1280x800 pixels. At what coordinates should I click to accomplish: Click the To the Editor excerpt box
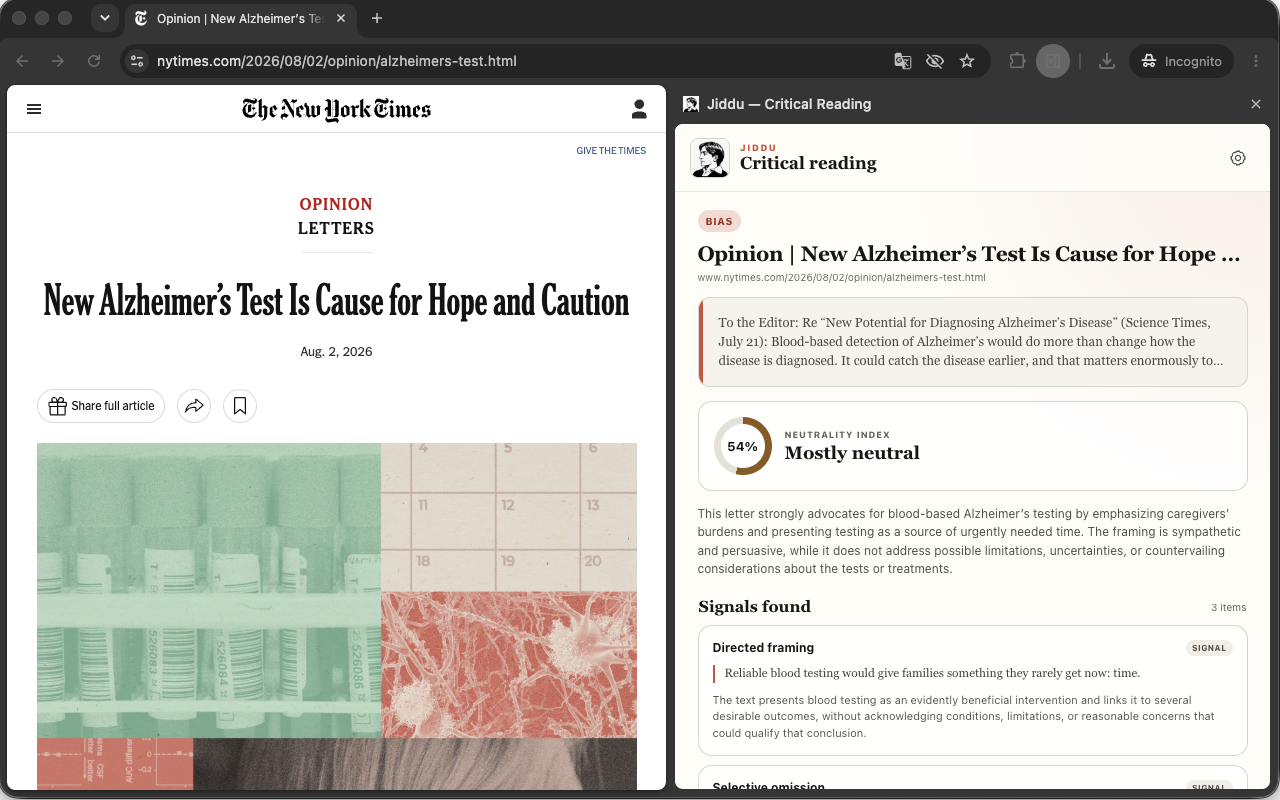click(972, 341)
